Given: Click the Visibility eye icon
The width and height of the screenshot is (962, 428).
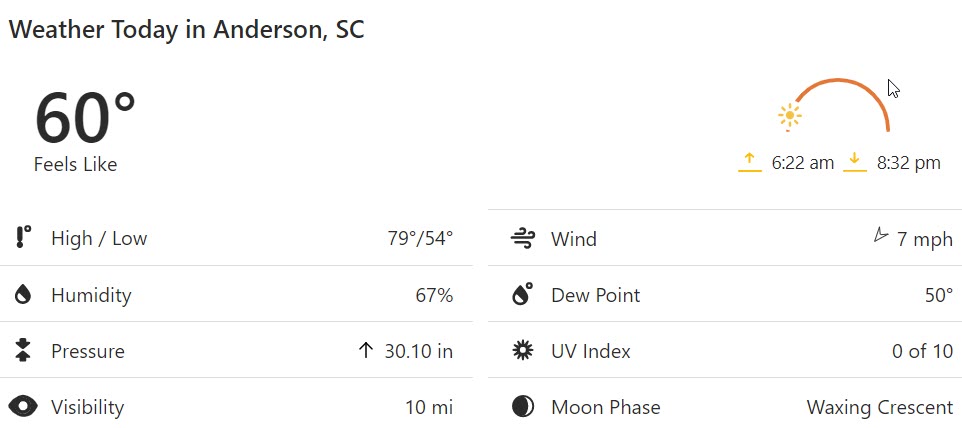Looking at the screenshot, I should [23, 407].
